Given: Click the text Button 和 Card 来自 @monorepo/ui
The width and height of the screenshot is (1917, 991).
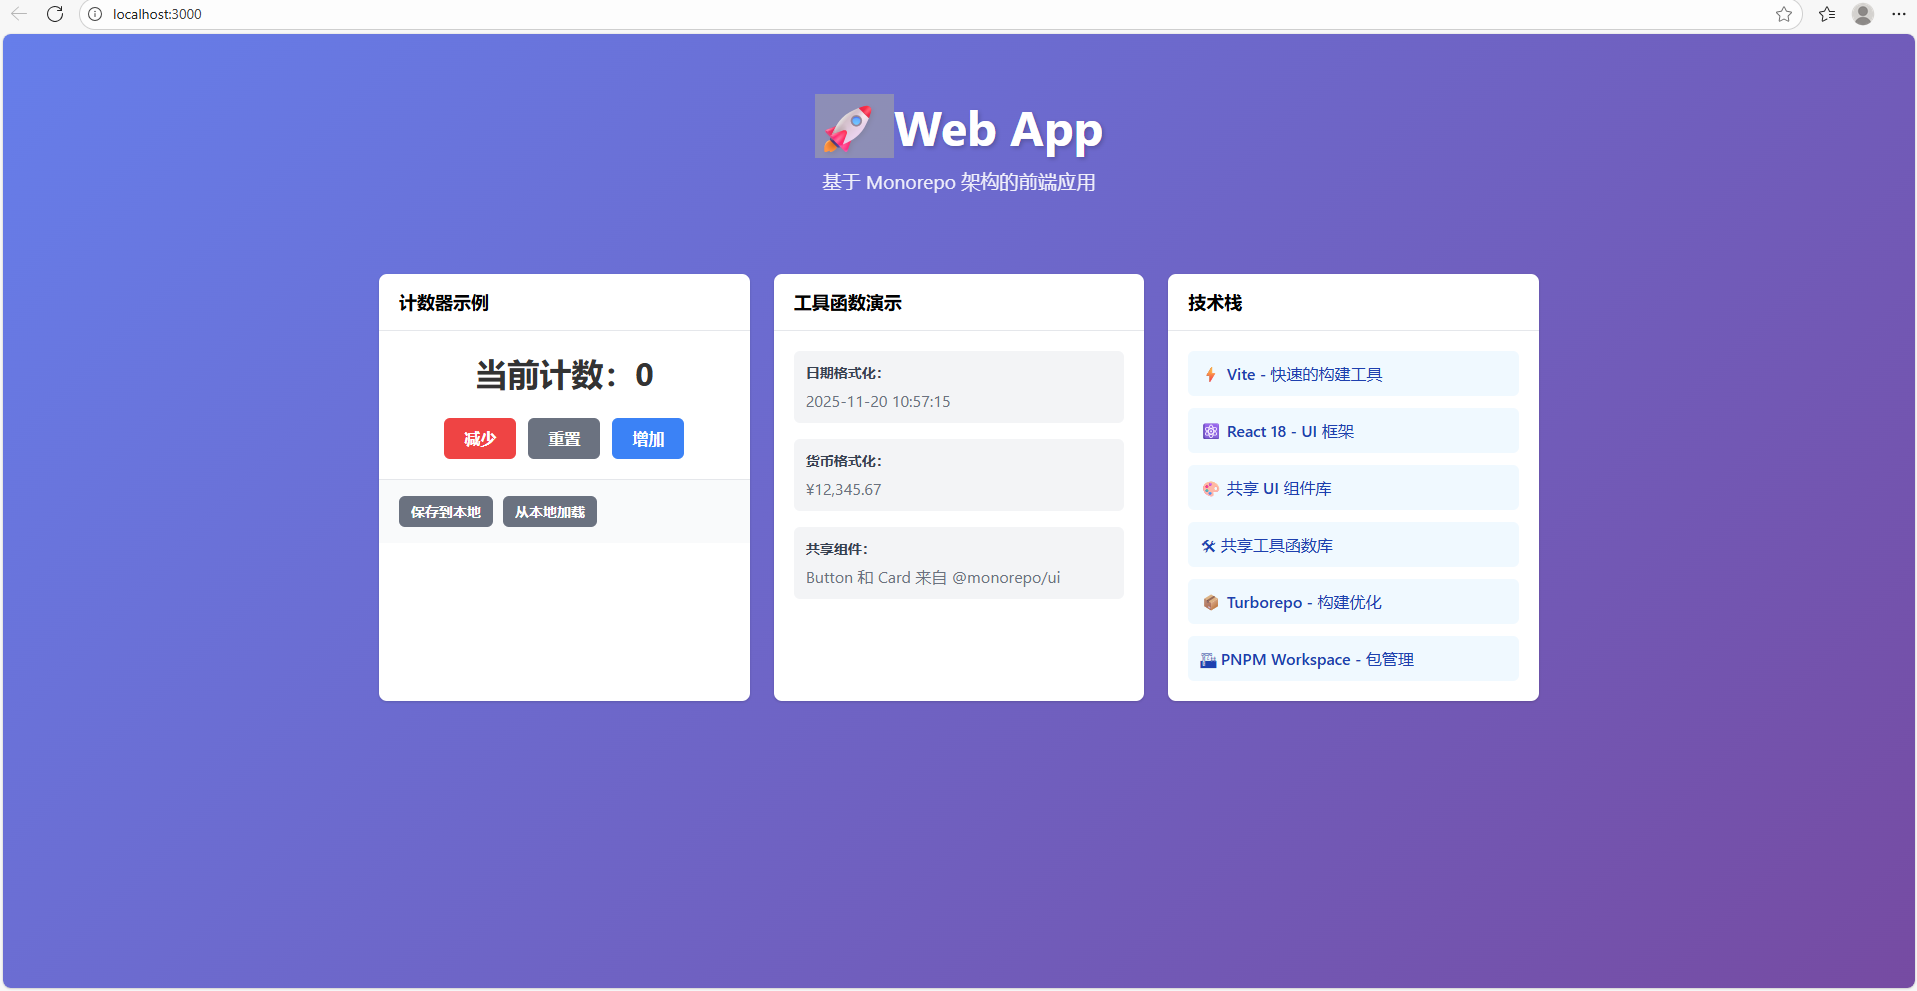Looking at the screenshot, I should tap(933, 578).
